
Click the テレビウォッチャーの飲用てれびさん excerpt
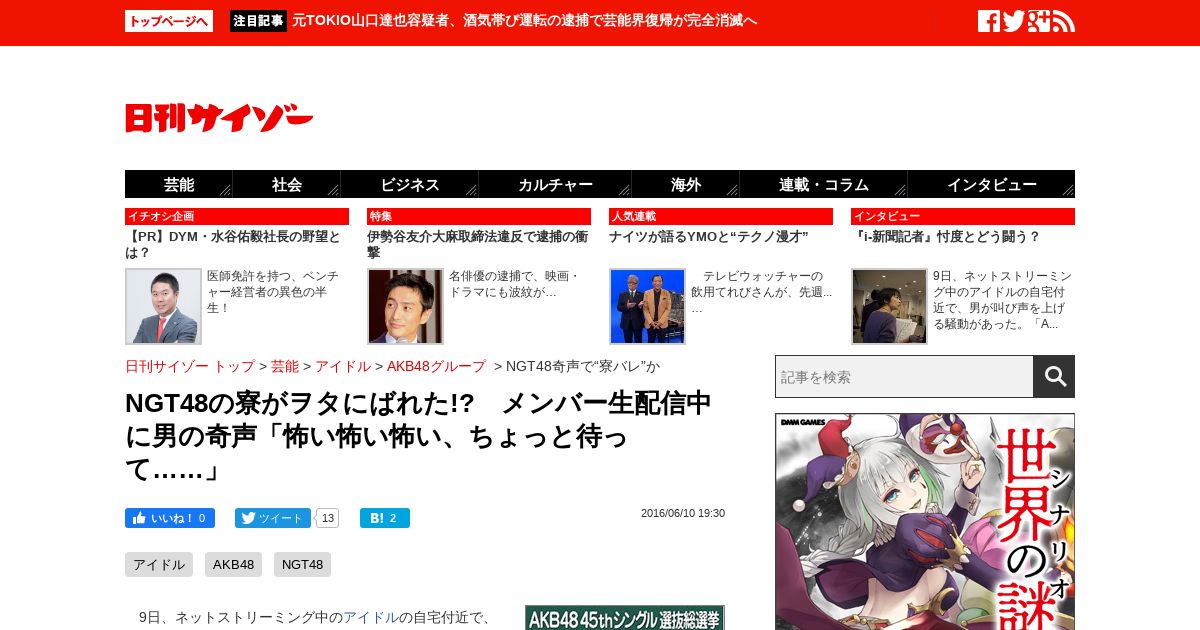tap(762, 292)
